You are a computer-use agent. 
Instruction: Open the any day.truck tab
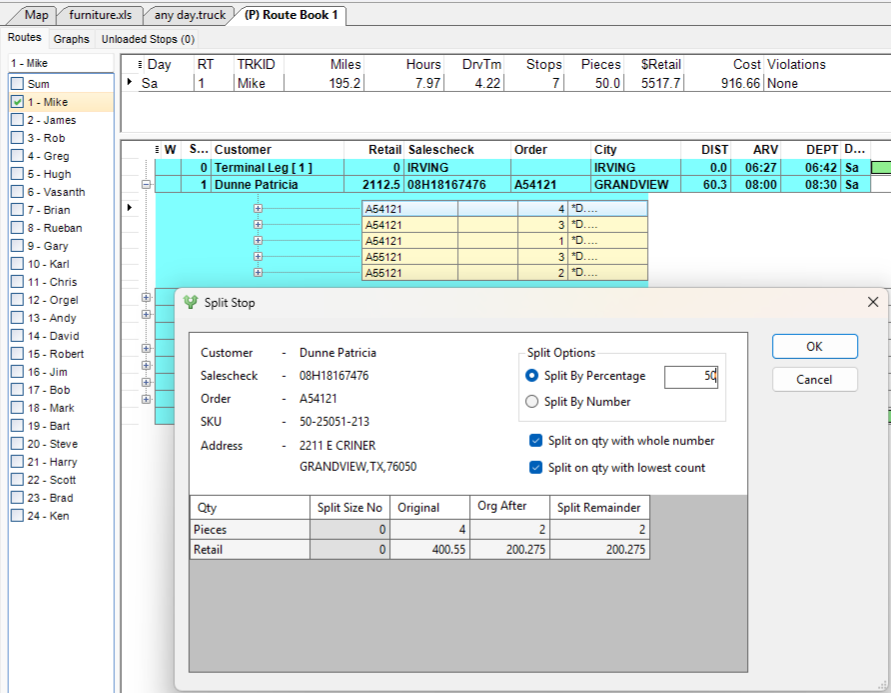[x=190, y=15]
